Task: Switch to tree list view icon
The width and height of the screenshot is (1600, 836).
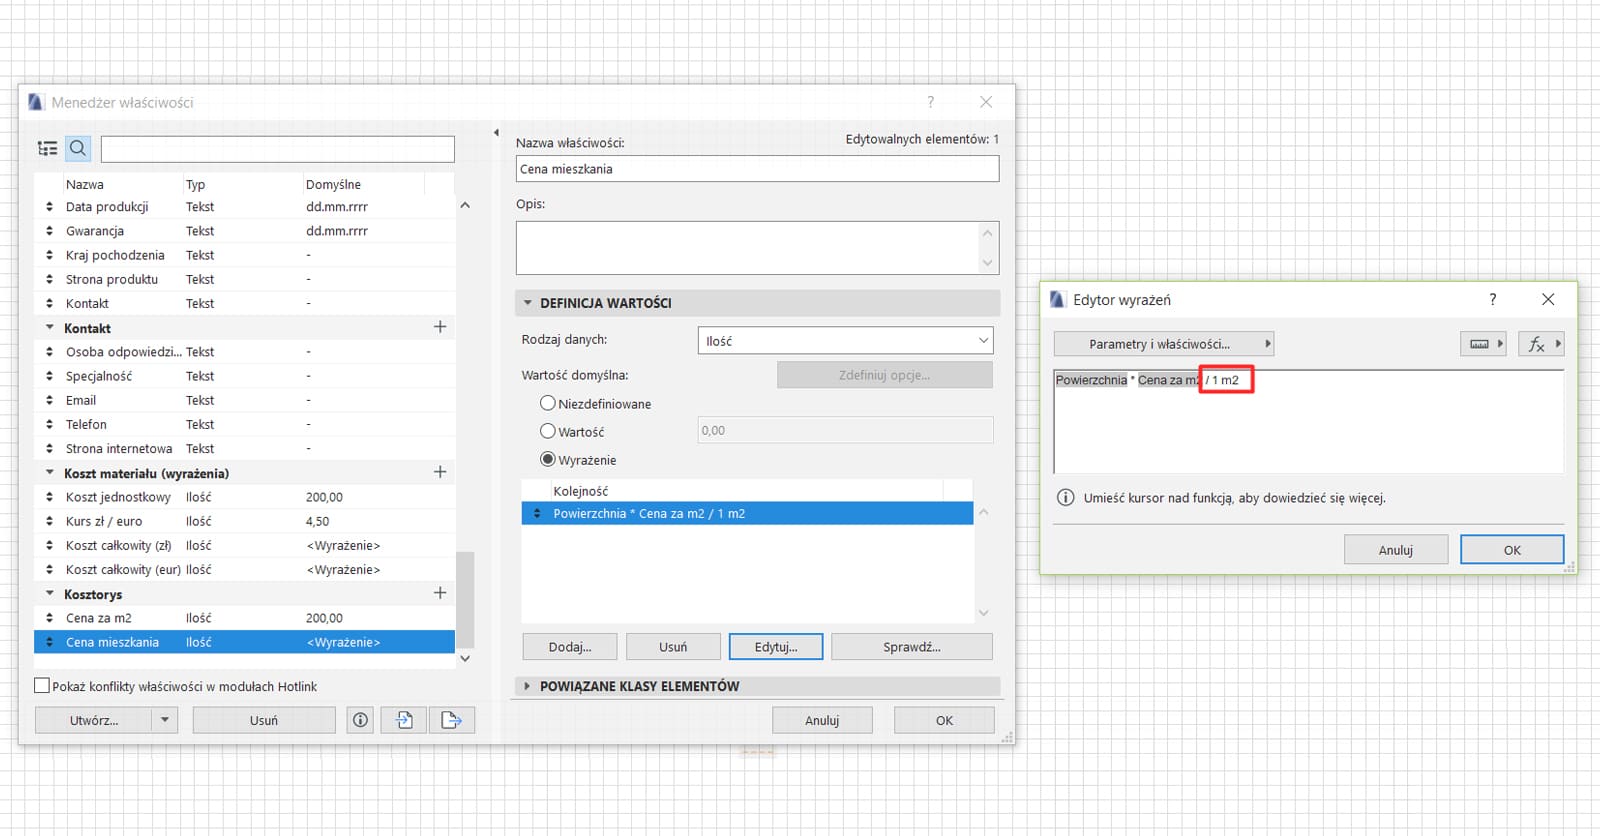Action: 47,148
